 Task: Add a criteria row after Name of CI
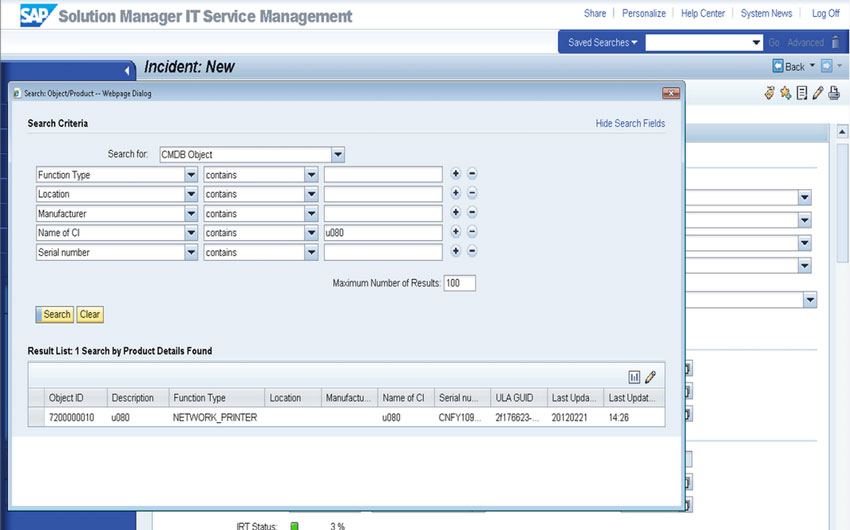pyautogui.click(x=455, y=232)
